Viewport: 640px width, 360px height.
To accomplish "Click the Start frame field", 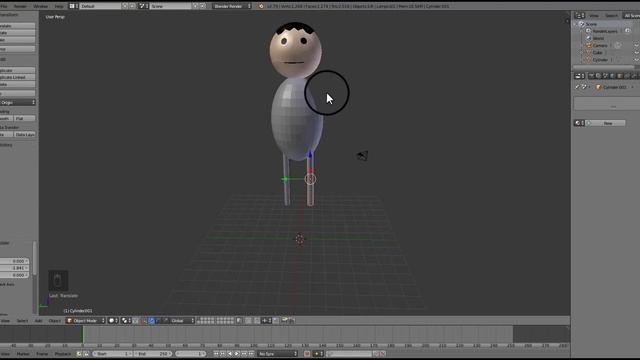I will click(x=113, y=354).
